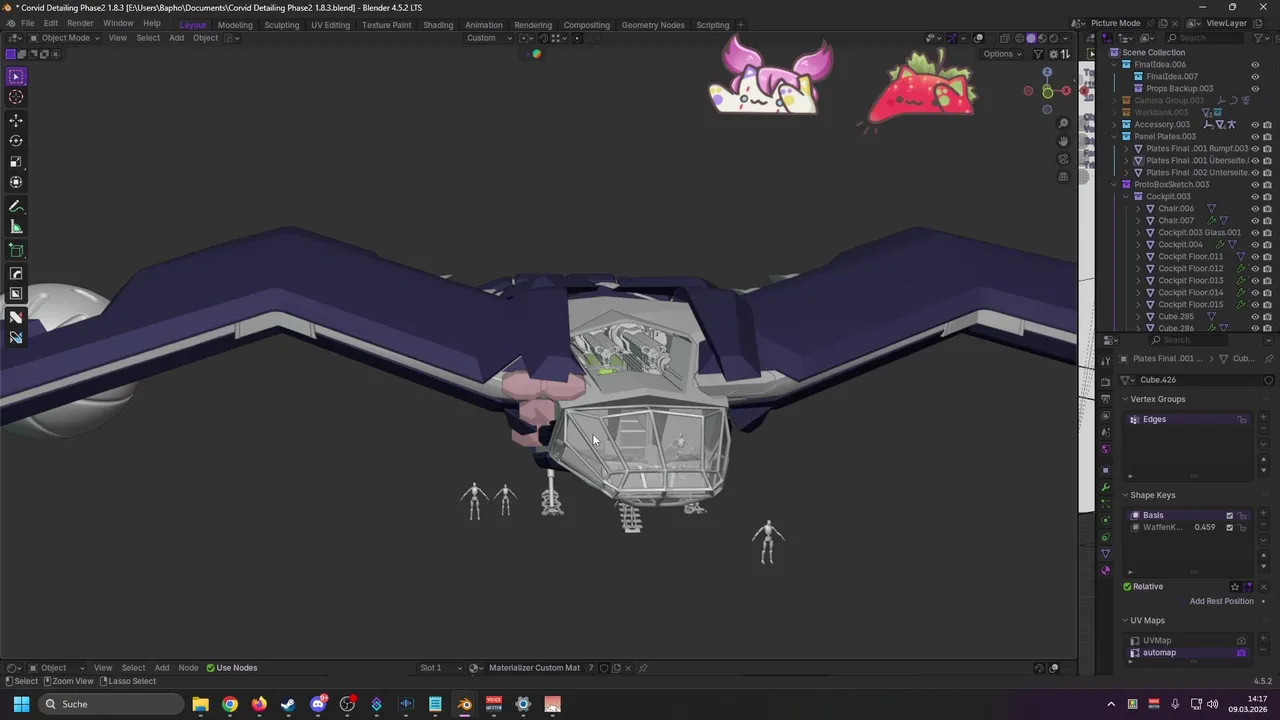The width and height of the screenshot is (1280, 720).
Task: Open the viewport Add menu
Action: point(176,38)
